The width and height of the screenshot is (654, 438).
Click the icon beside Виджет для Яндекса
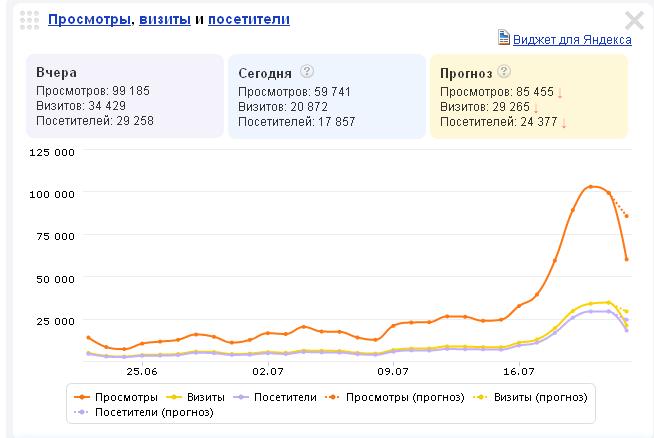(x=504, y=39)
